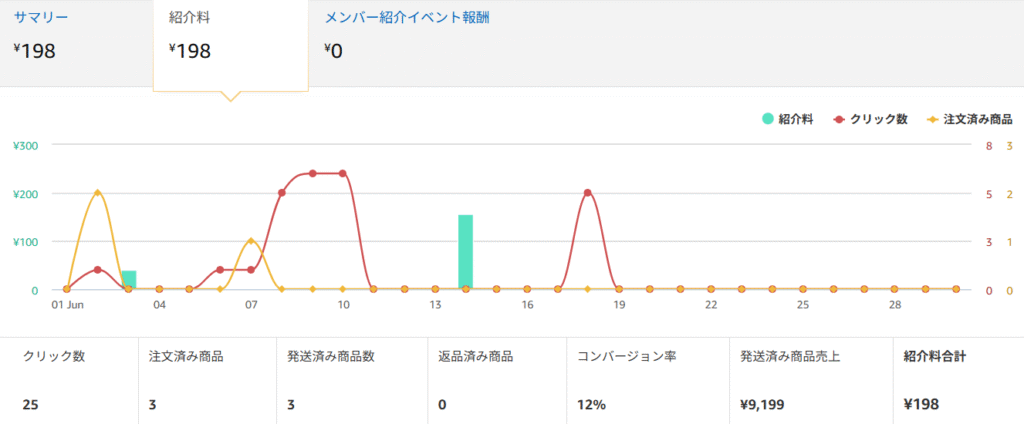This screenshot has width=1024, height=424.
Task: Click the red data point above day 10
Action: [343, 173]
